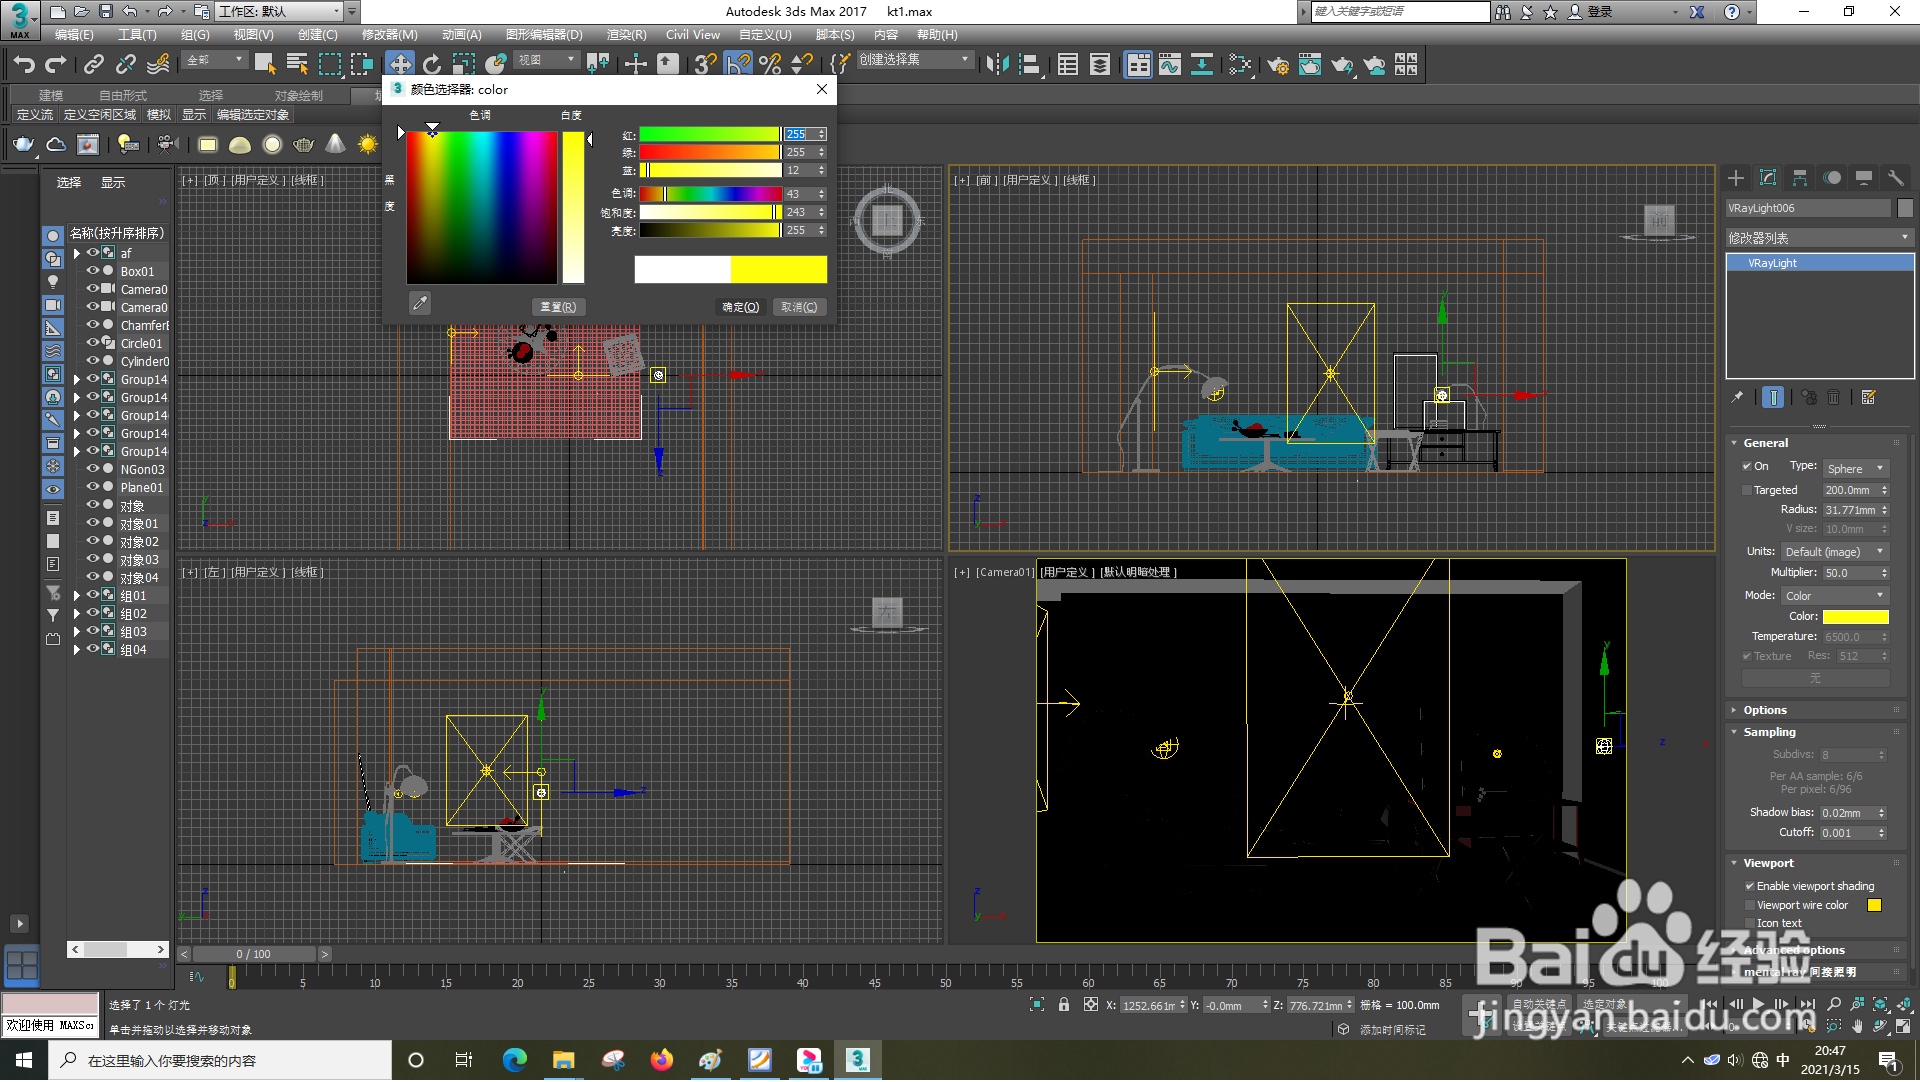This screenshot has height=1082, width=1920.
Task: Collapse the Sampling rollout
Action: pos(1768,732)
